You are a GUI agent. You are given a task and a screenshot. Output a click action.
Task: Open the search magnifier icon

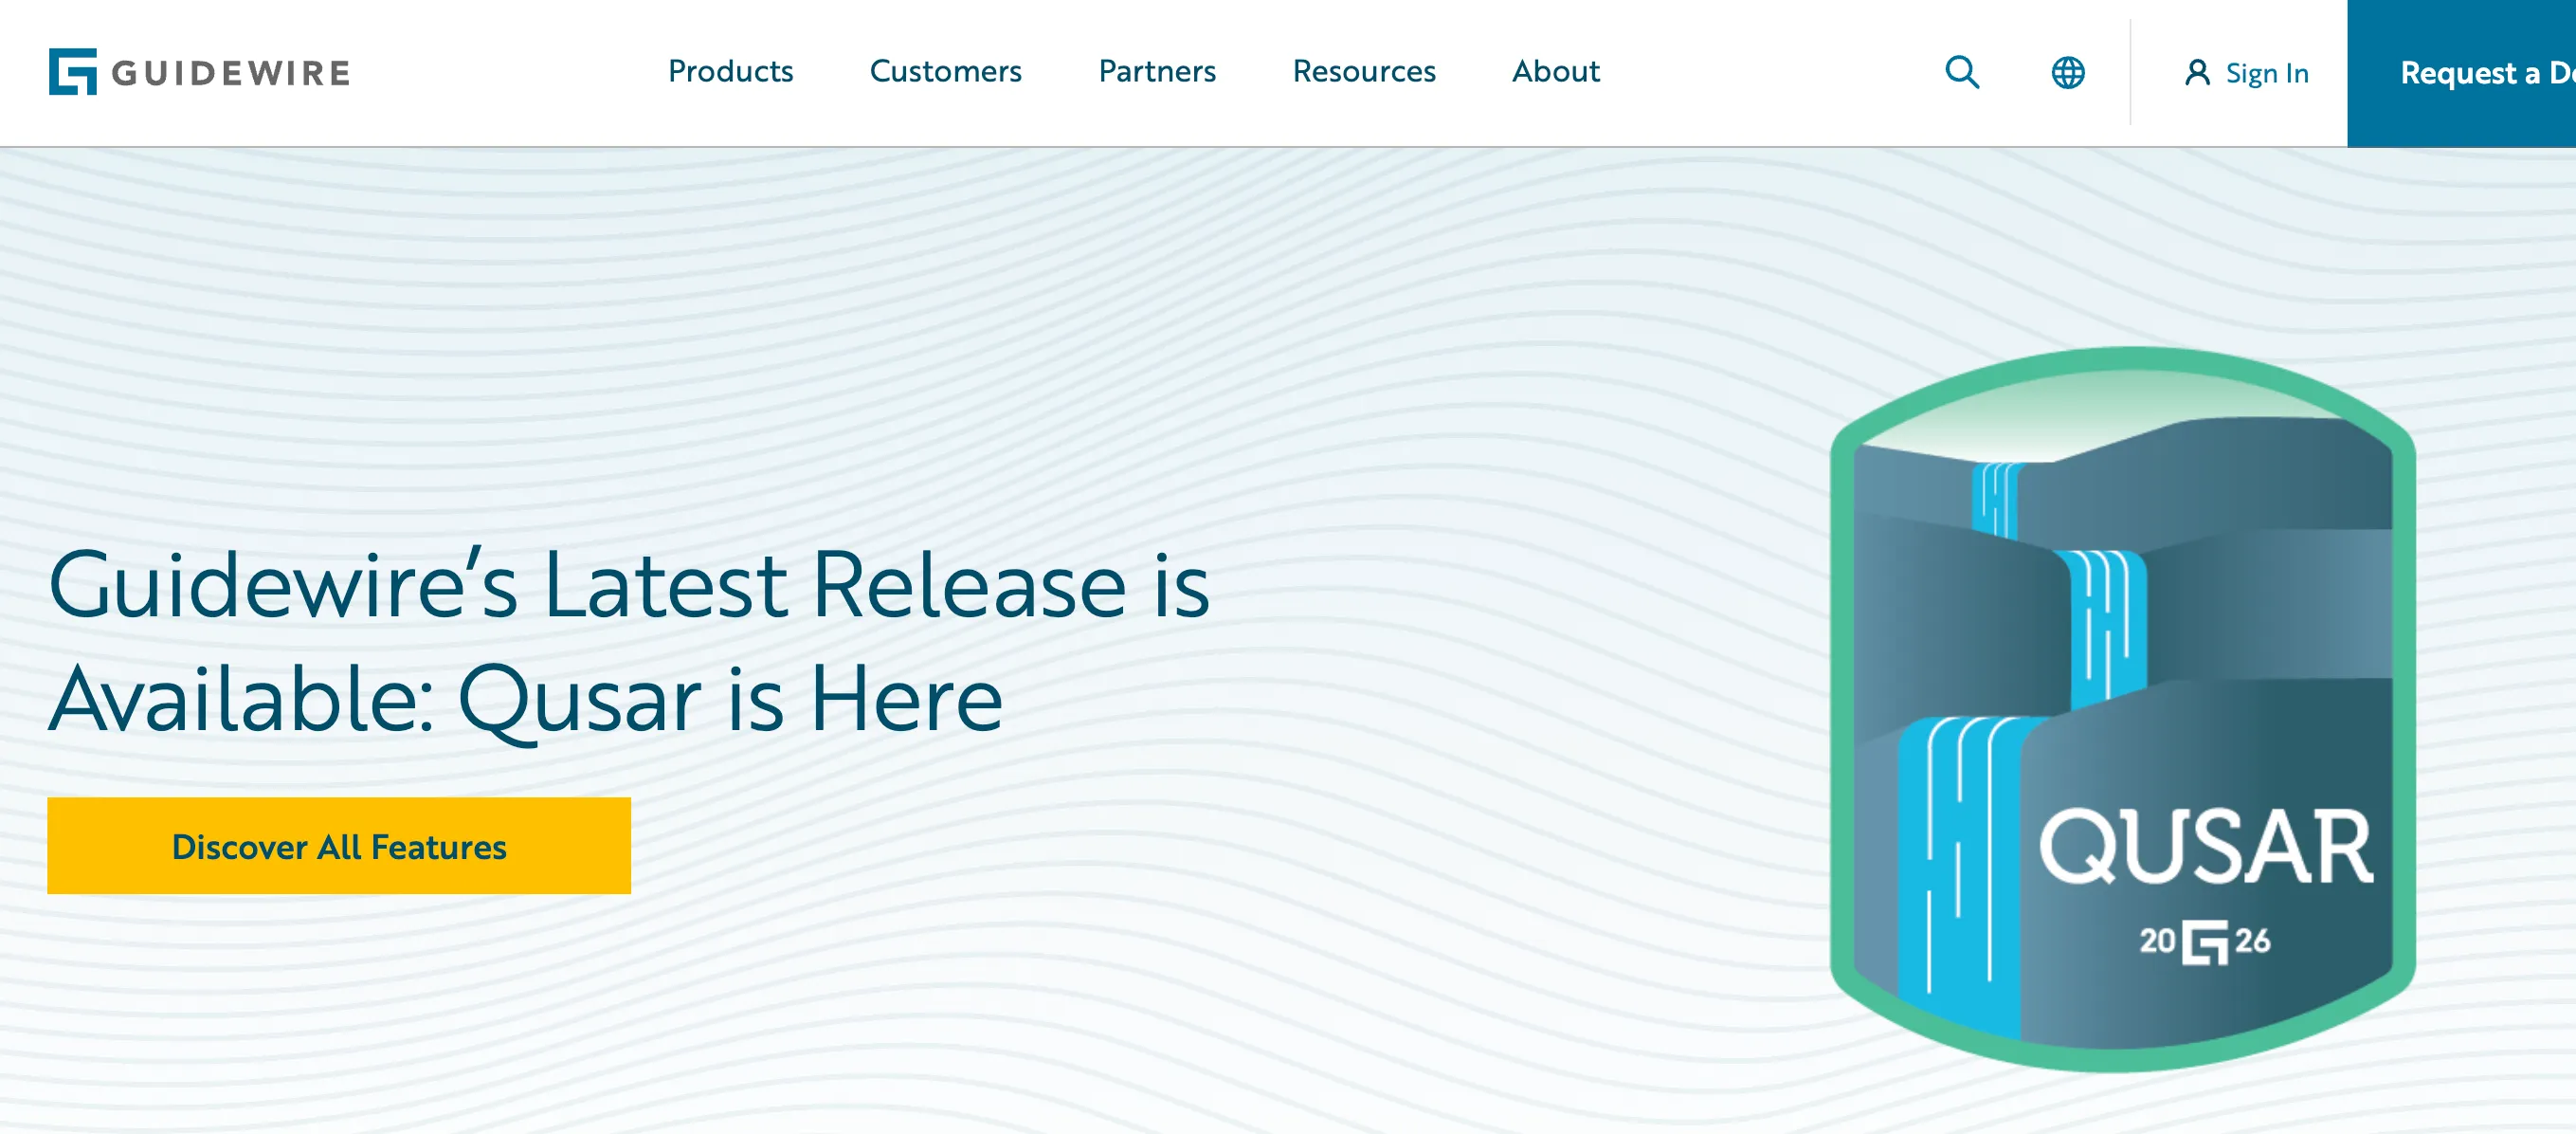click(x=1962, y=72)
